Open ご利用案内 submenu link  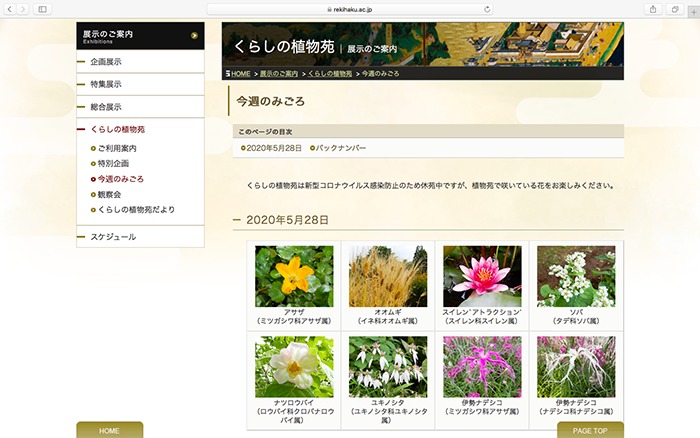pos(117,148)
